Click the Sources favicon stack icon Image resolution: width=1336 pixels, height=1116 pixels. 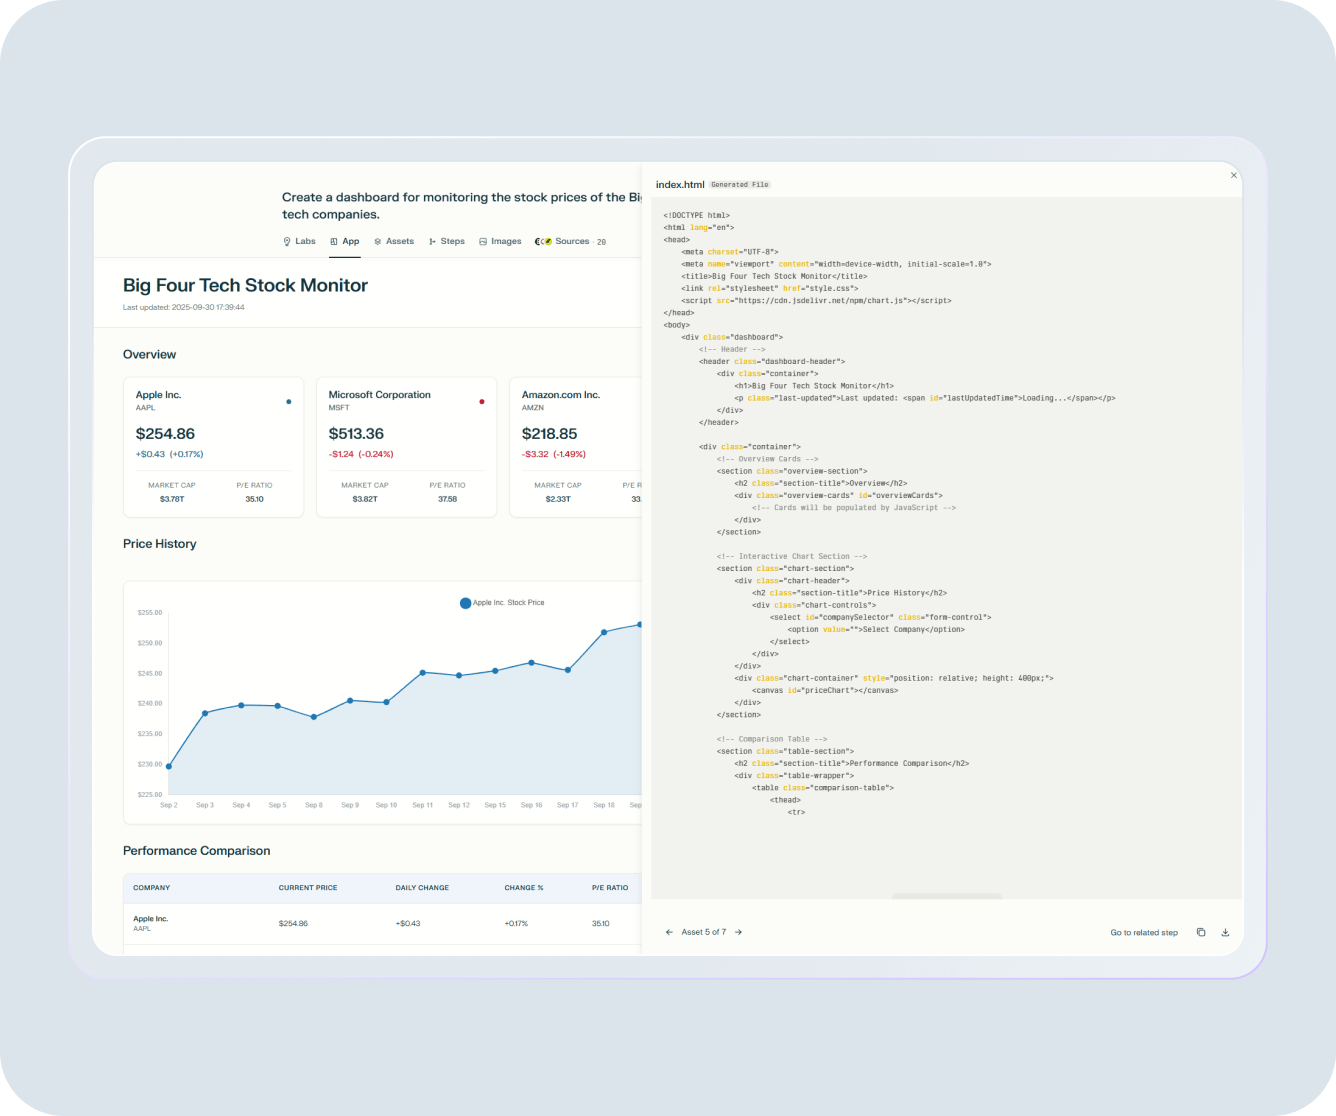point(541,241)
